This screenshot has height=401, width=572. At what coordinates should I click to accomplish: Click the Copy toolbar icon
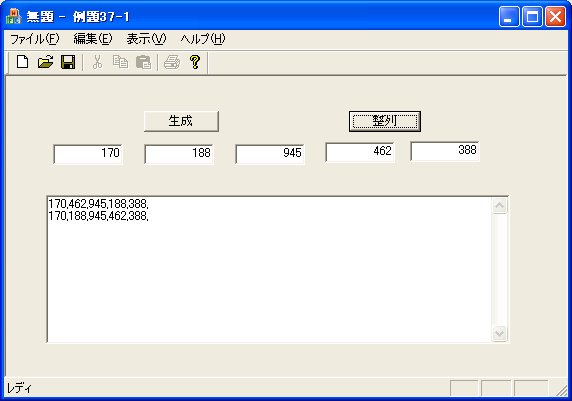point(120,62)
